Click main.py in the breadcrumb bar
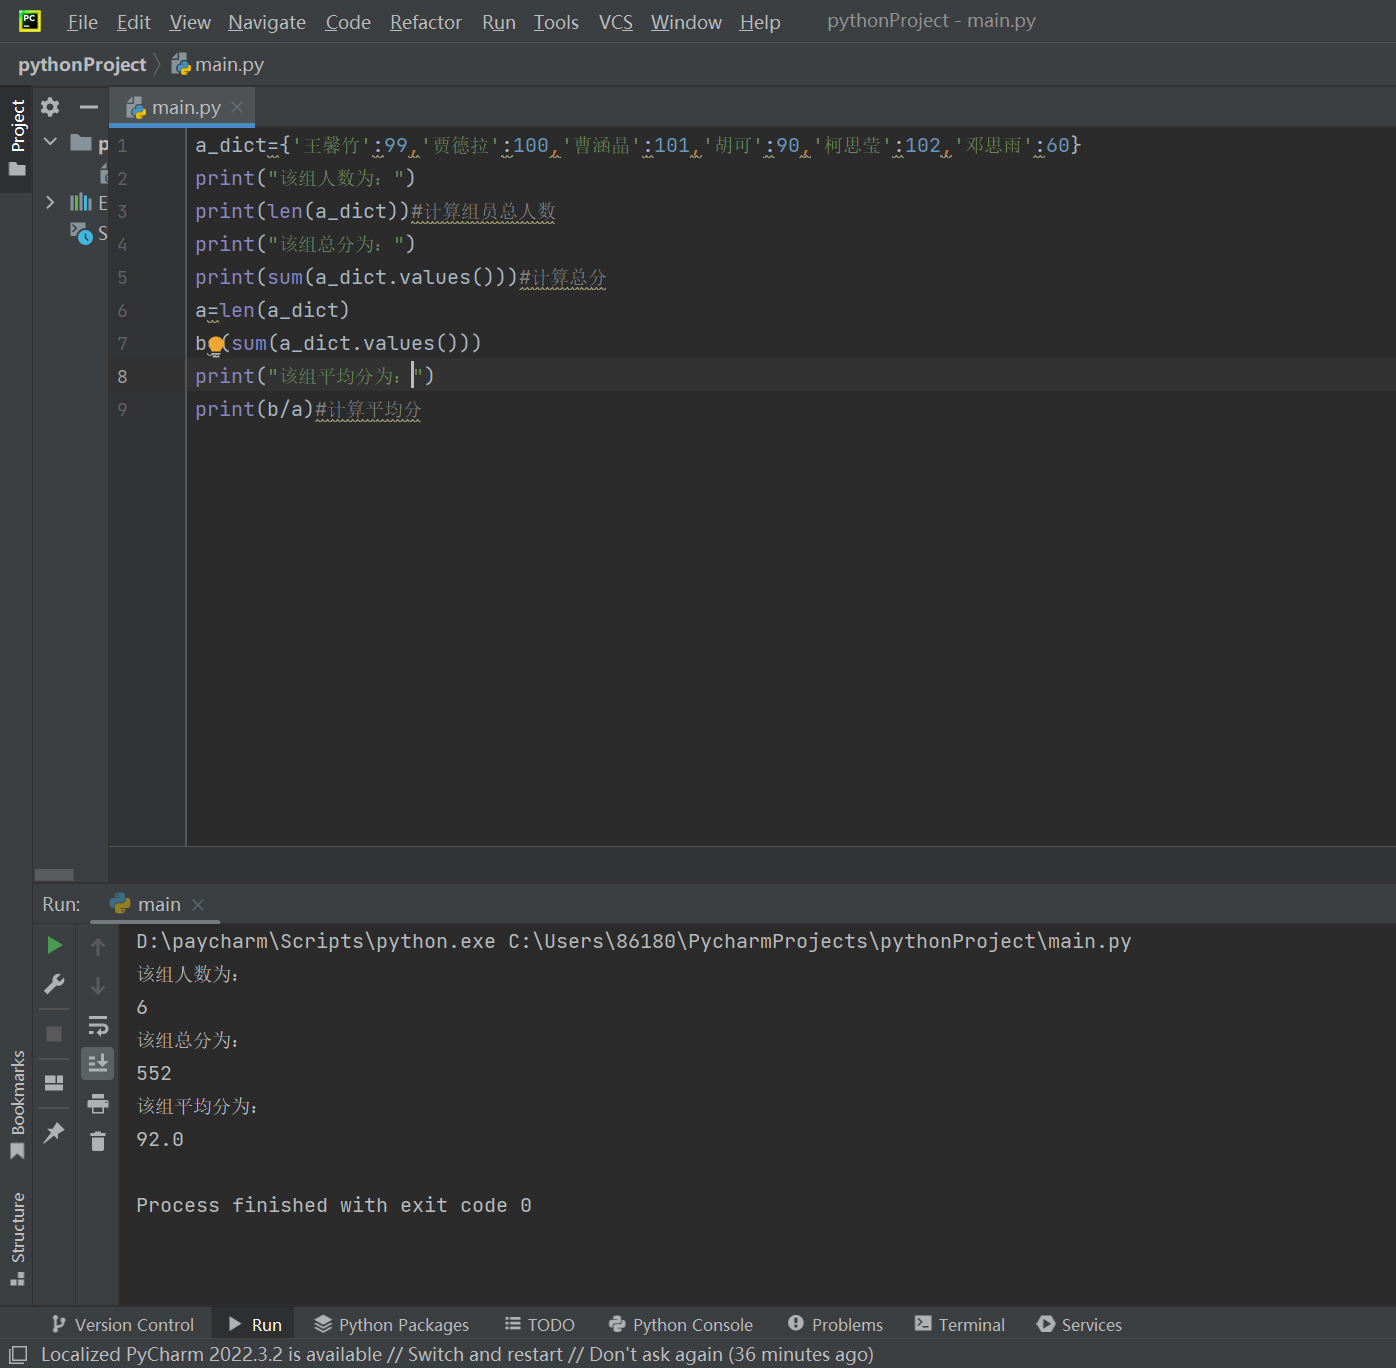The image size is (1396, 1368). click(x=218, y=64)
